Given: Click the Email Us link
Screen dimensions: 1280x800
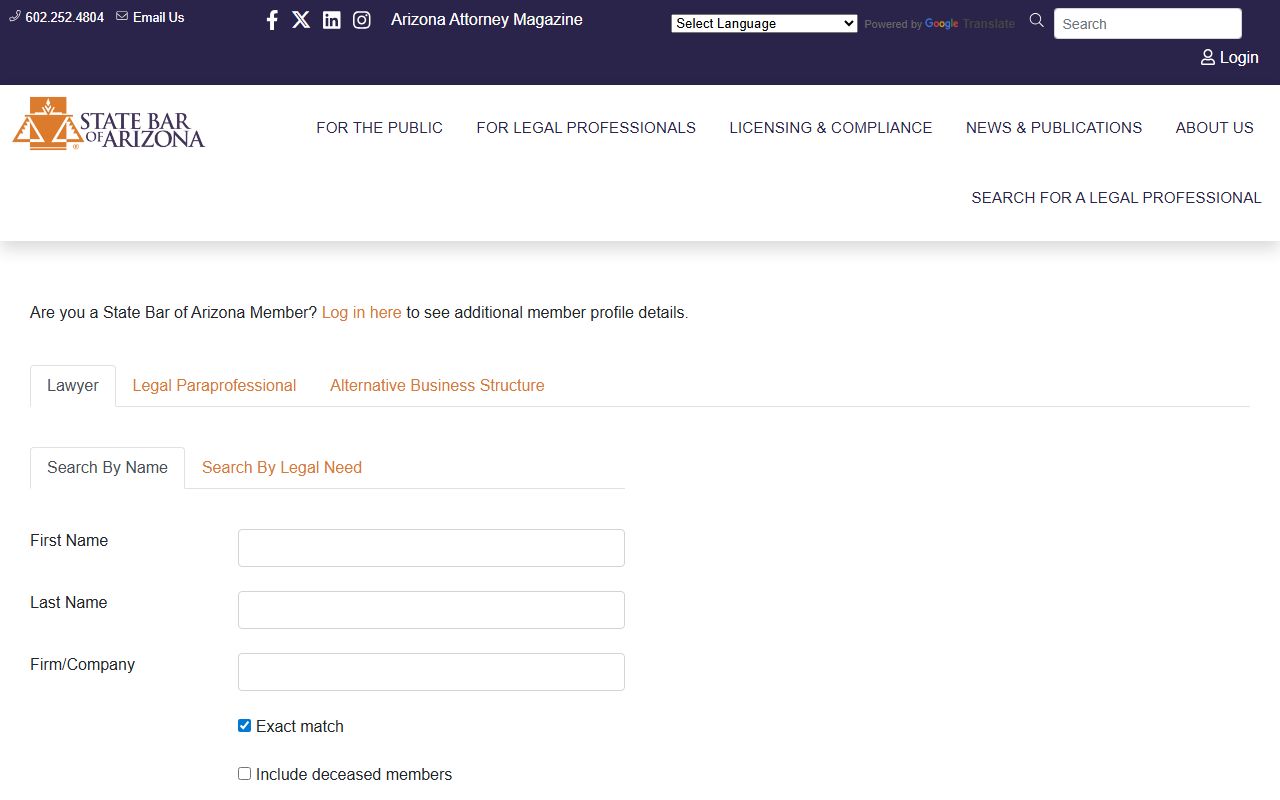Looking at the screenshot, I should [158, 17].
